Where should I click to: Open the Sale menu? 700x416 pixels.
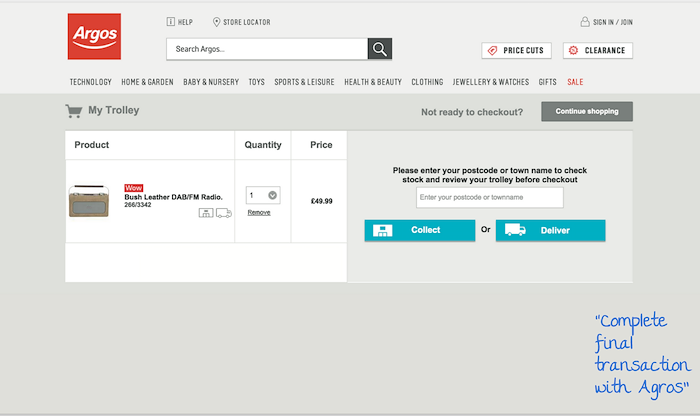click(x=575, y=82)
